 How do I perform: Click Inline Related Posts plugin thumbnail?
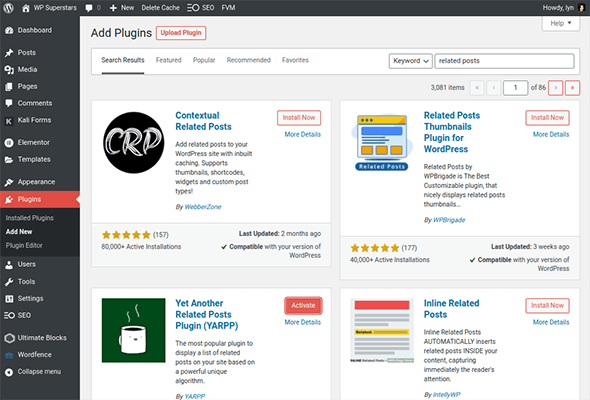[382, 330]
